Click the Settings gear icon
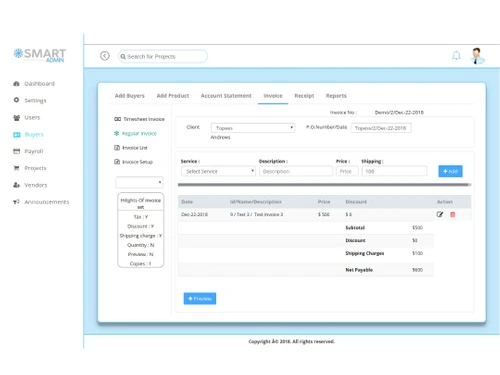500x375 pixels. click(16, 100)
